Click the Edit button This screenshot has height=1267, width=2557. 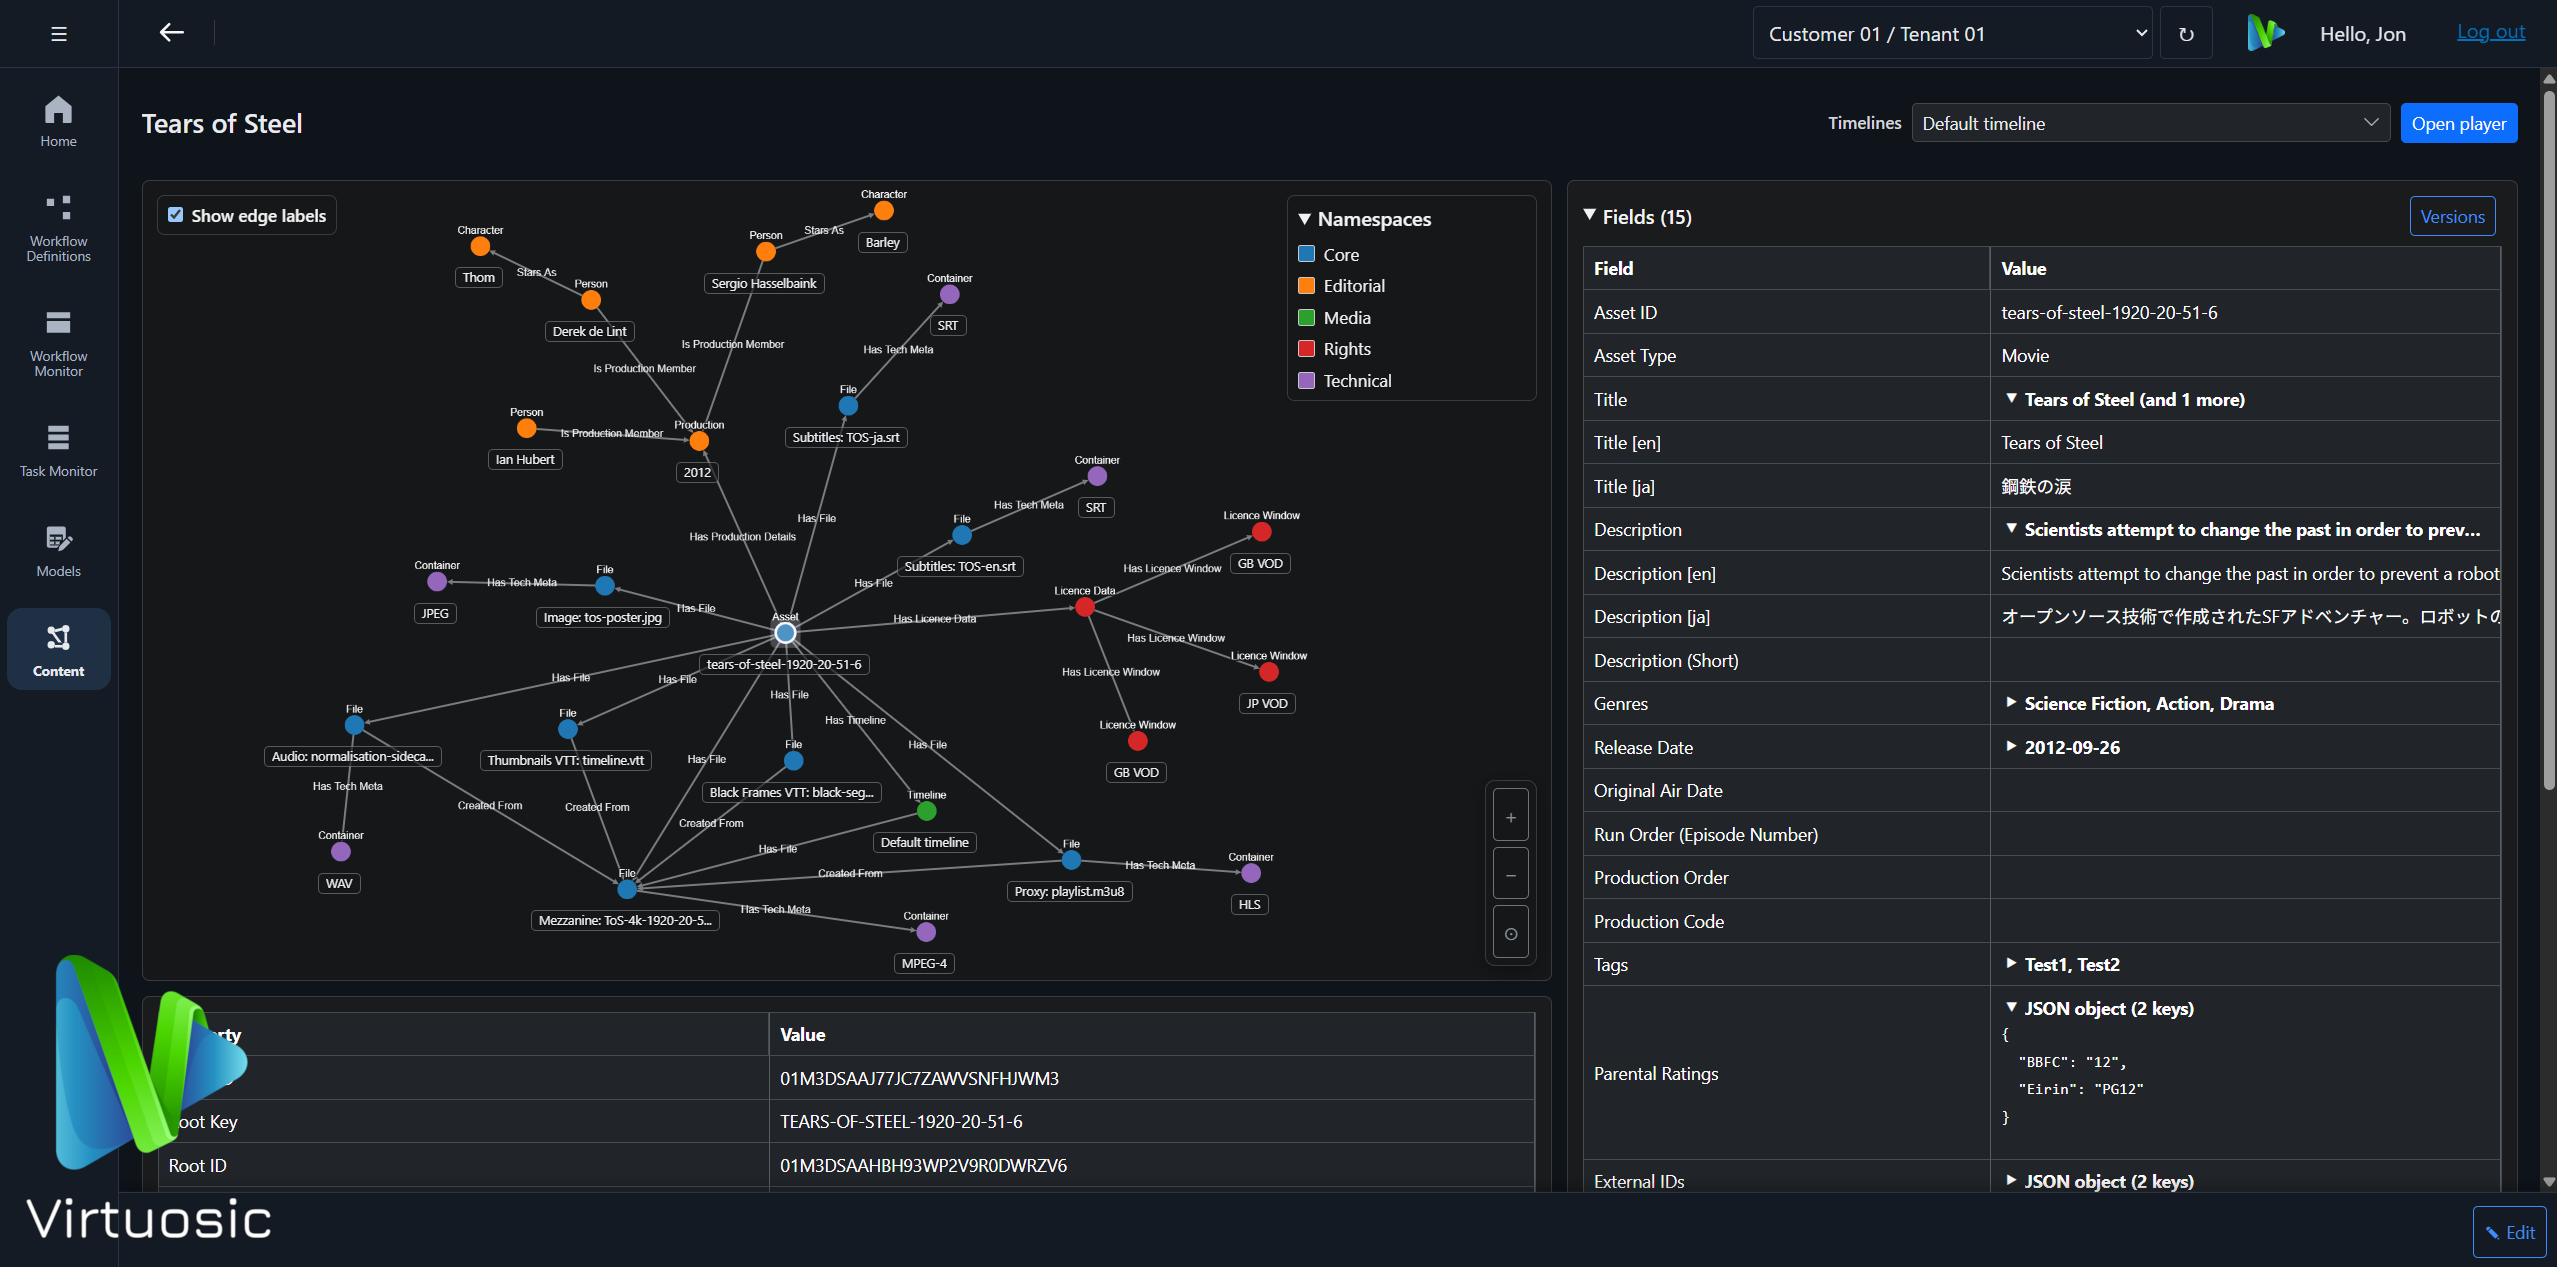pos(2509,1232)
